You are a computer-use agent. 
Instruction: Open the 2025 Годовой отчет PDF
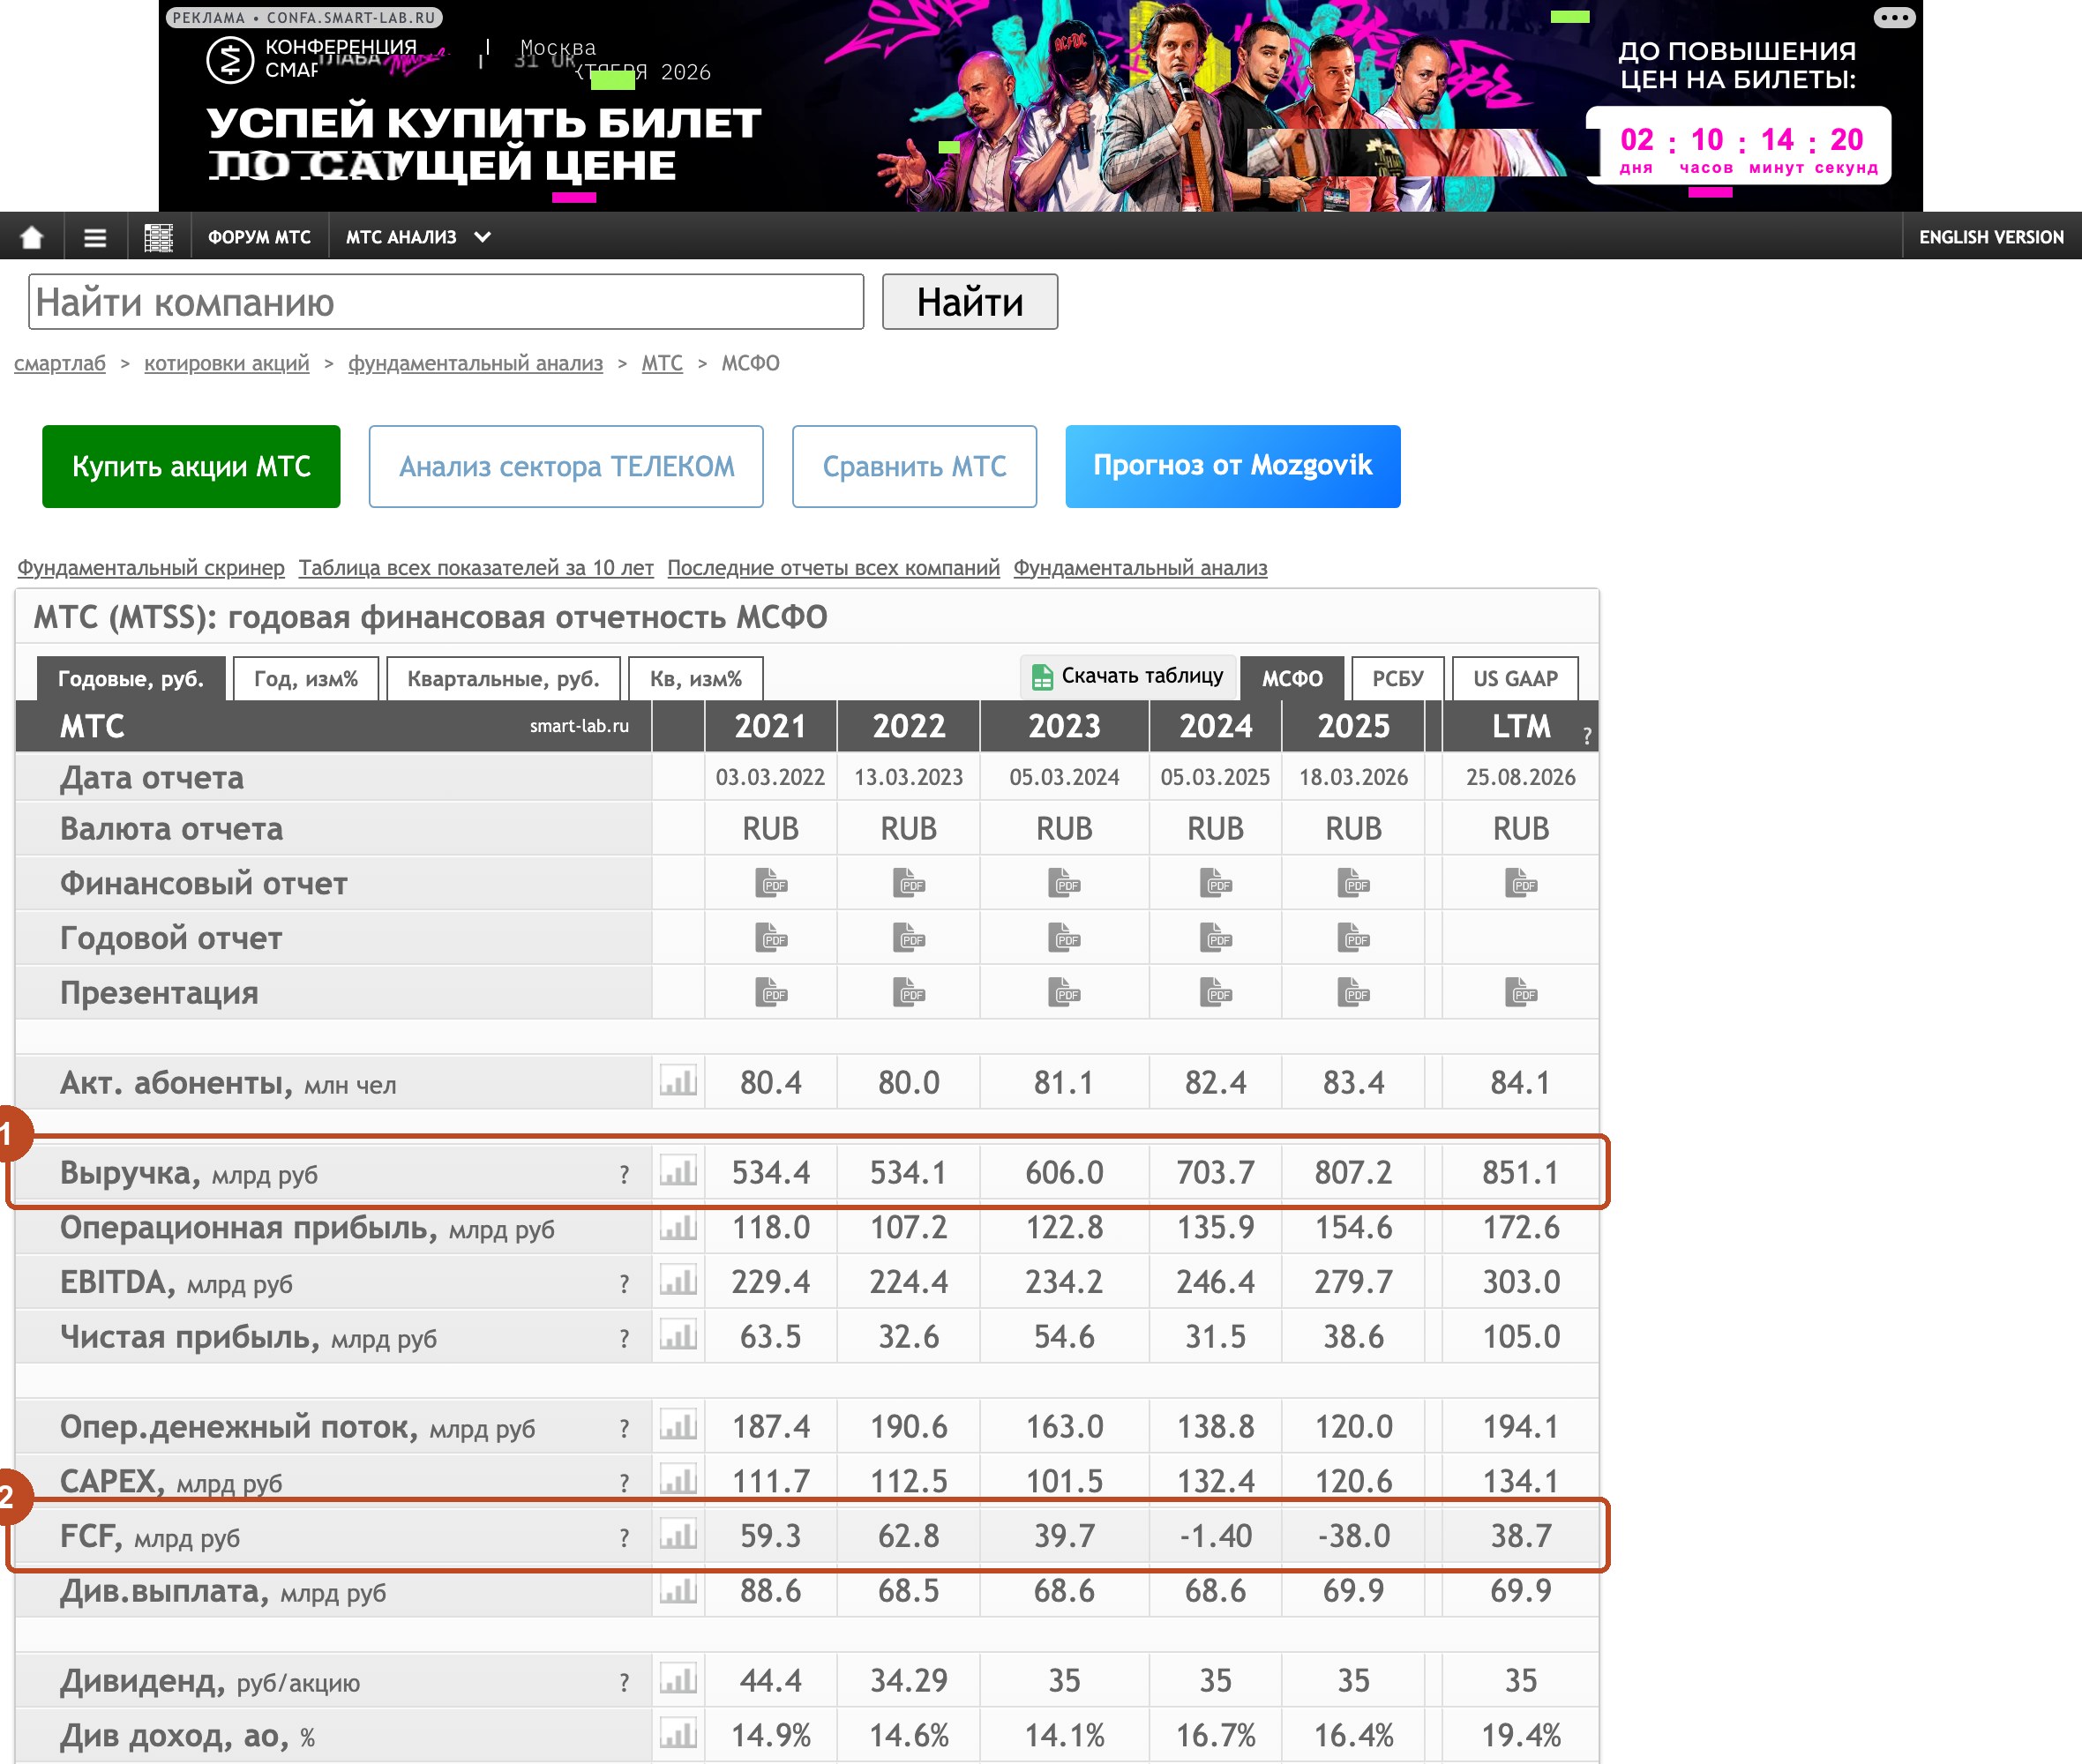[x=1353, y=938]
